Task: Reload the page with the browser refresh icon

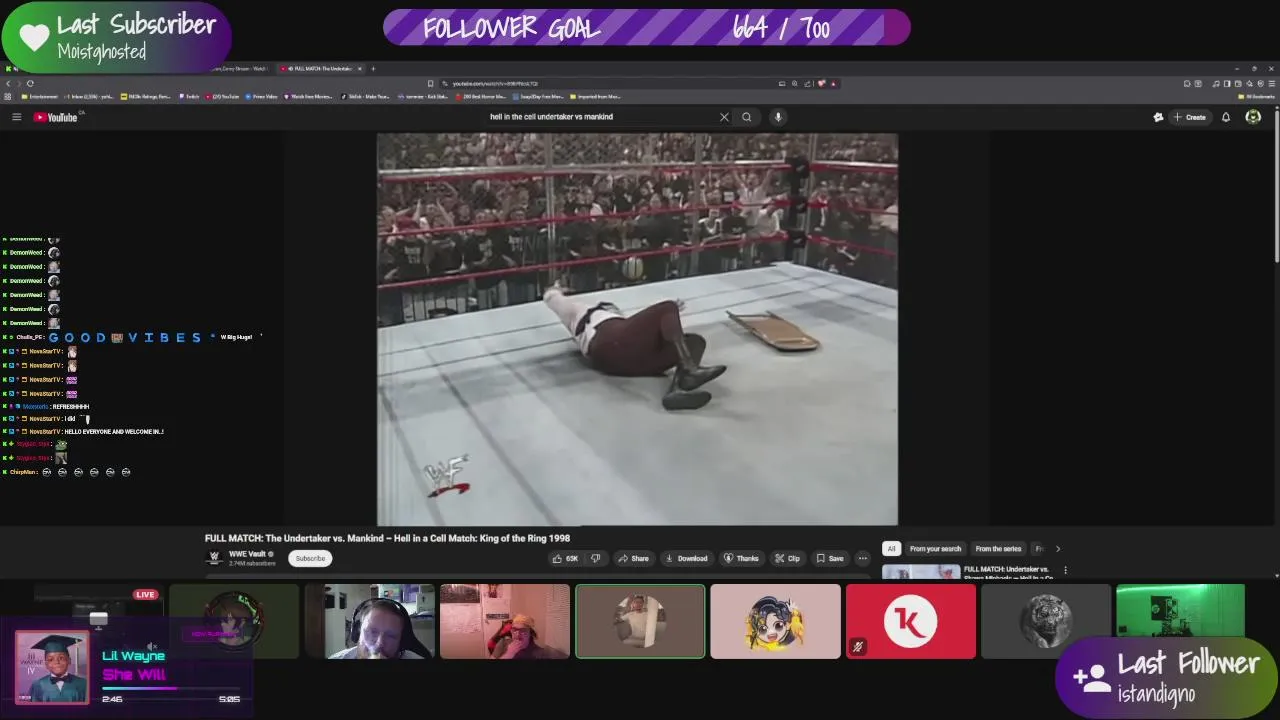Action: 30,83
